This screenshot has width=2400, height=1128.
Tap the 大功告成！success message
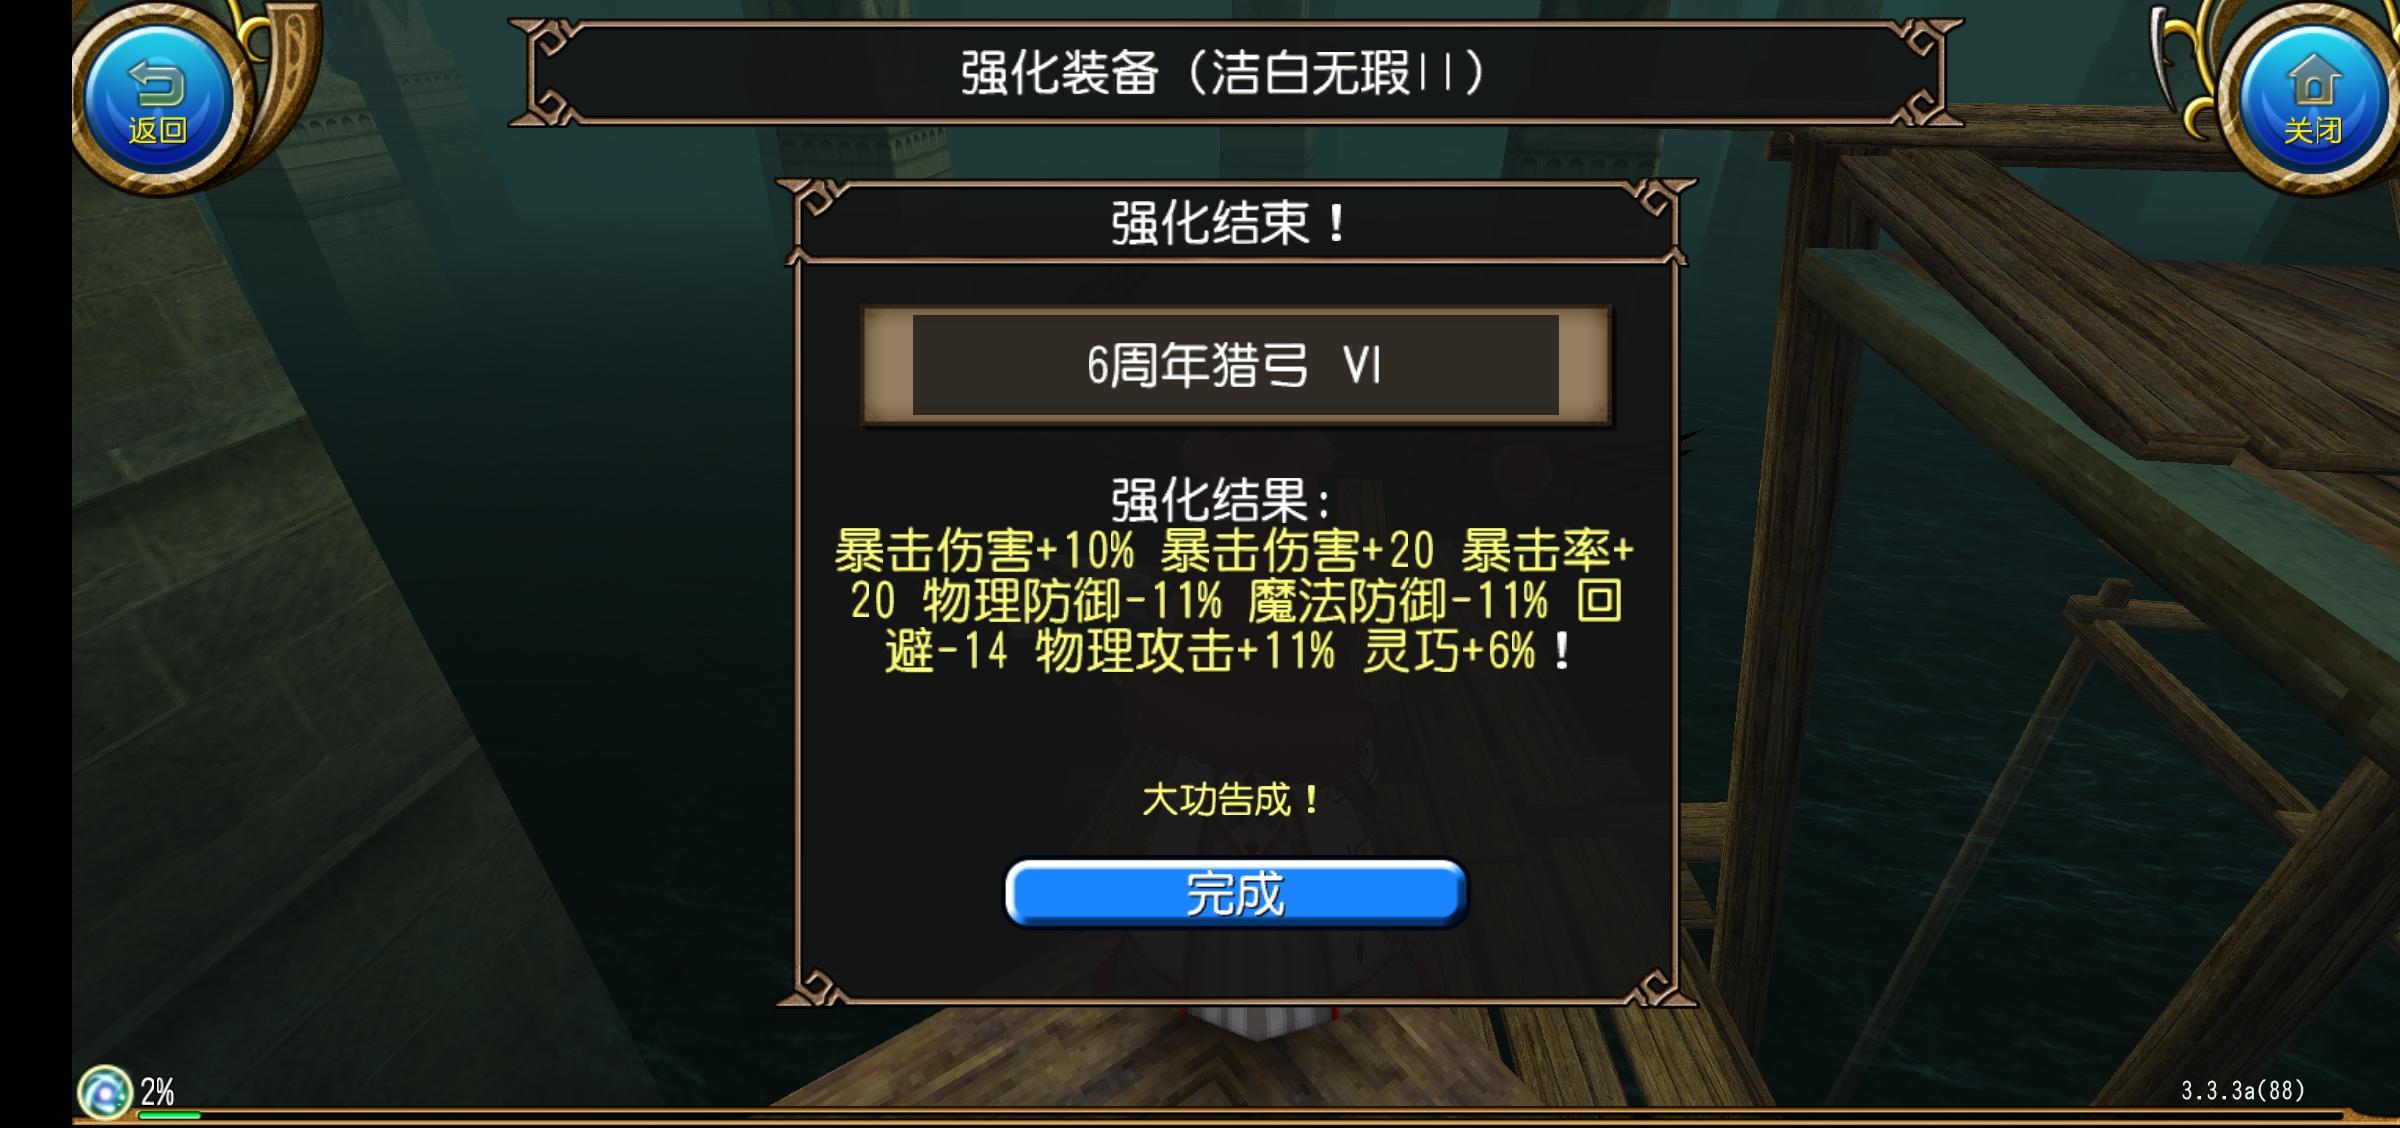point(1232,800)
